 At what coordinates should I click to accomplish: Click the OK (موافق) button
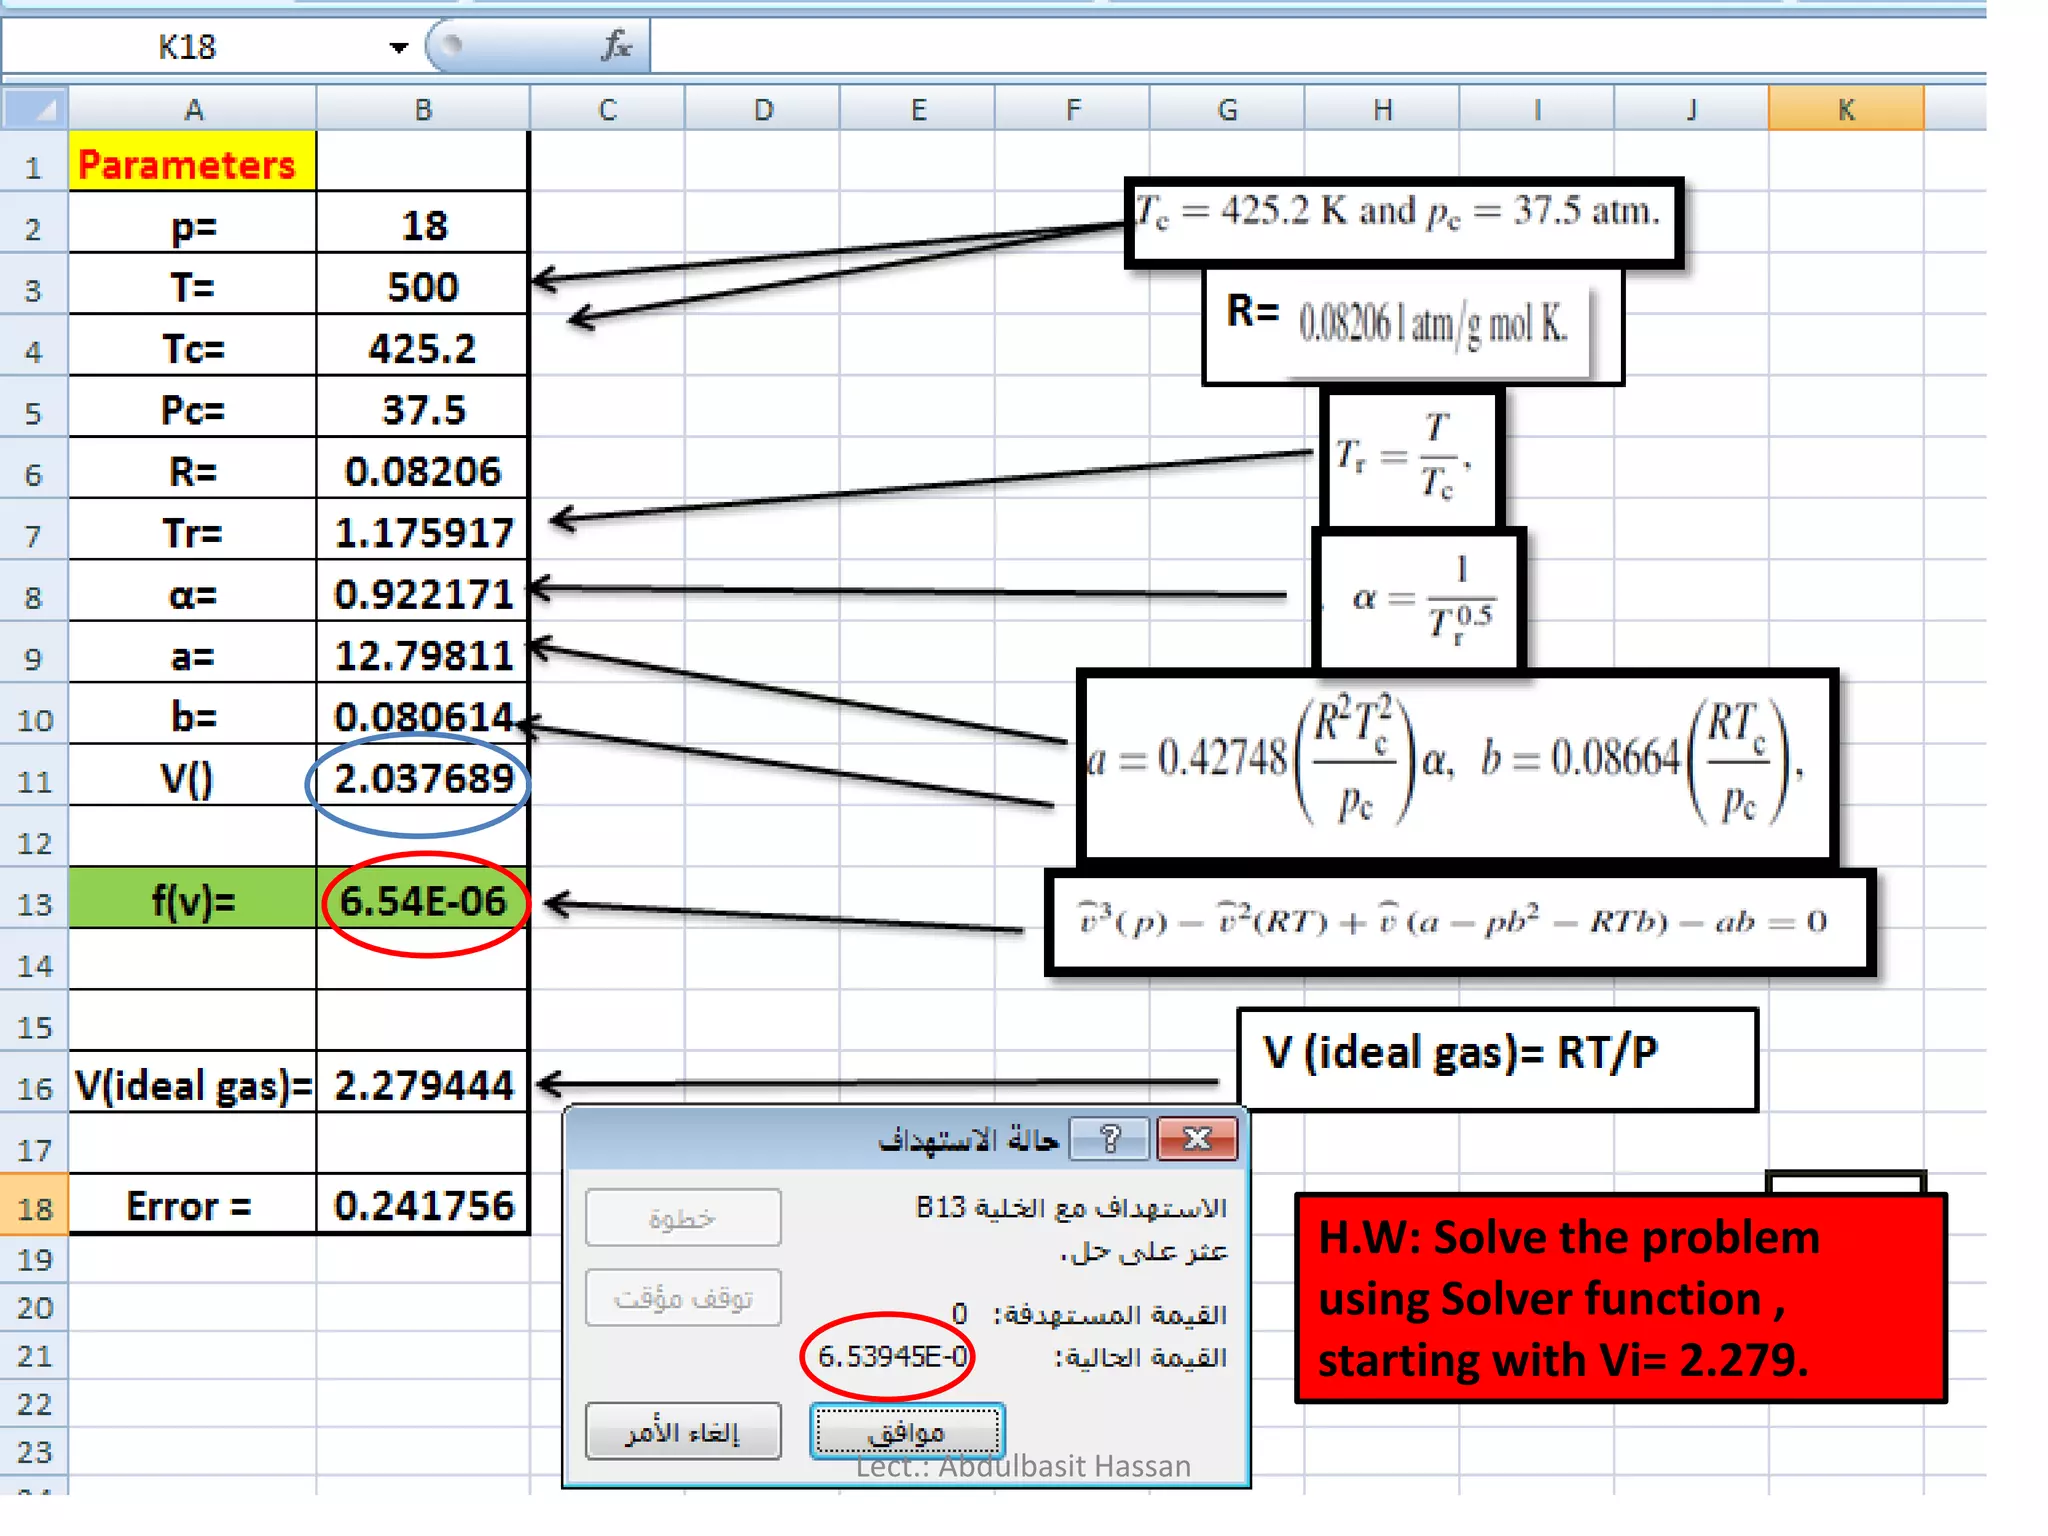click(907, 1432)
